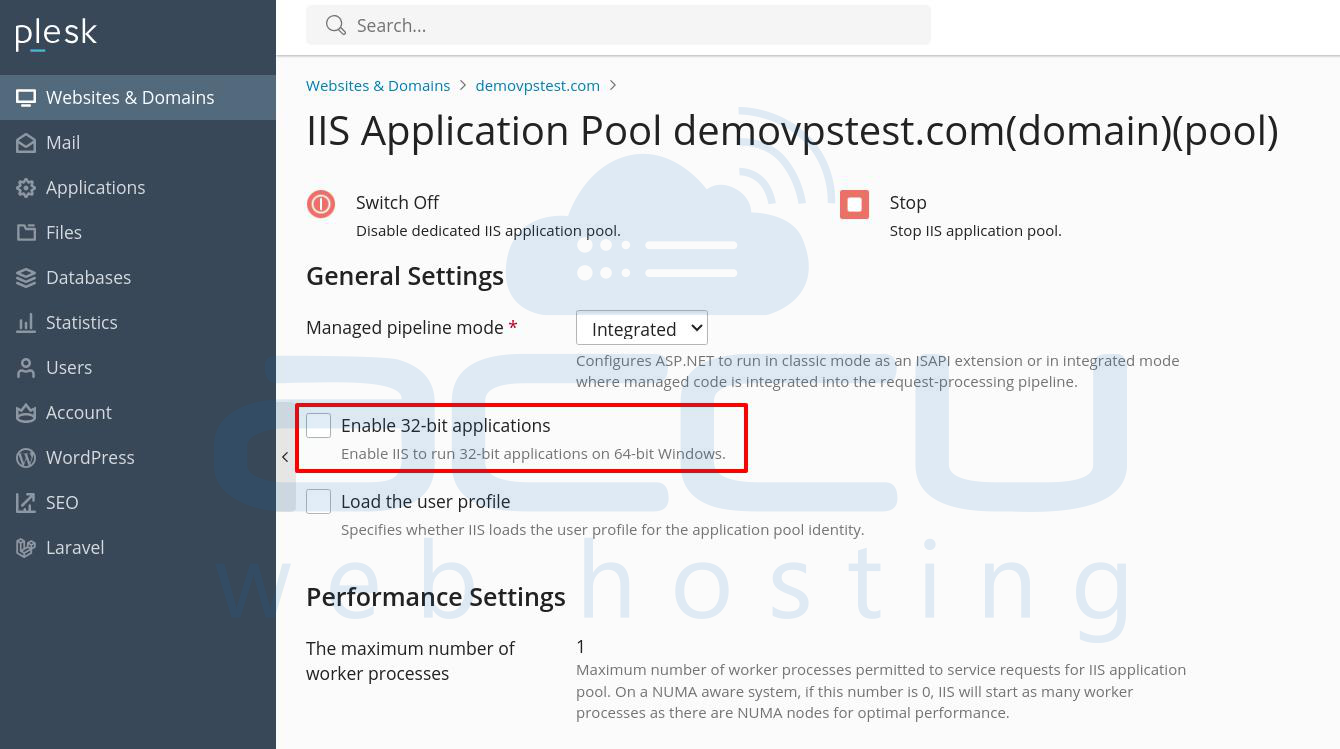Open SEO in the sidebar
The width and height of the screenshot is (1340, 749).
[x=138, y=503]
